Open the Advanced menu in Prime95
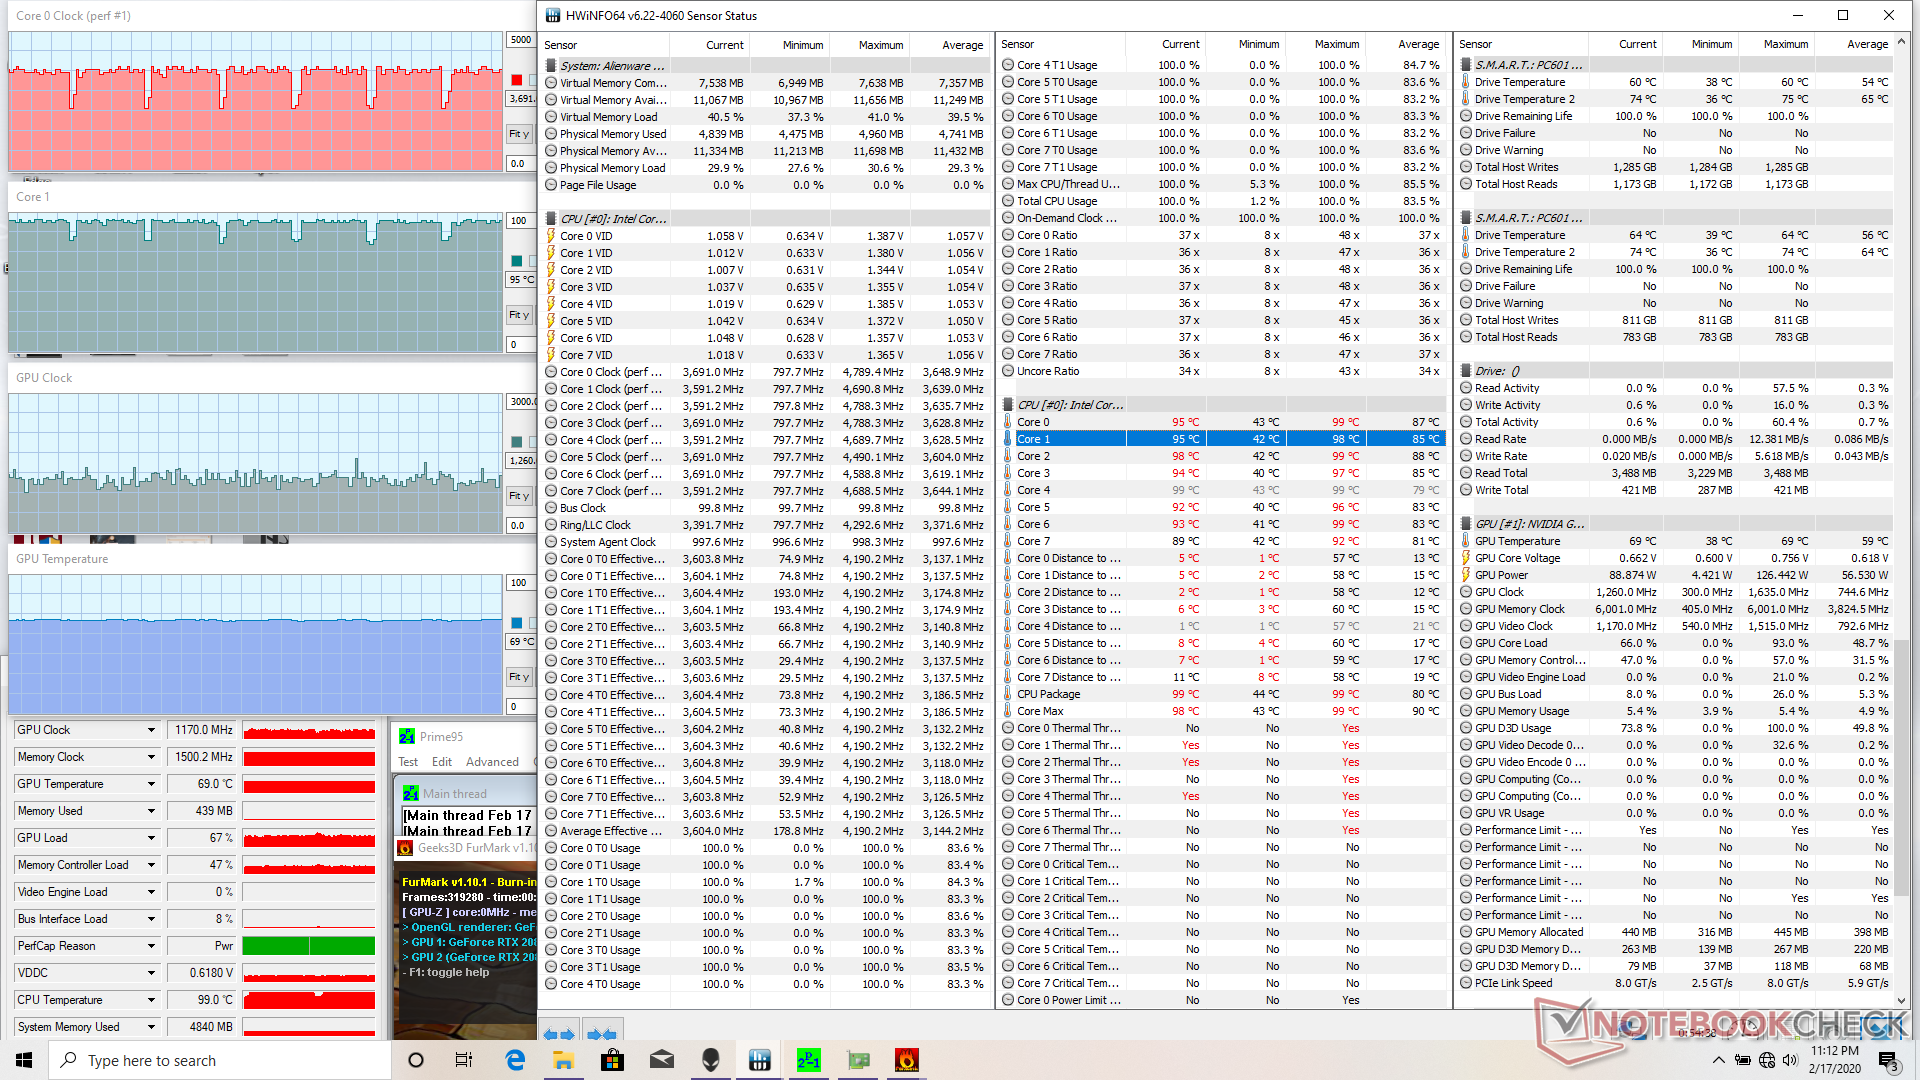This screenshot has height=1080, width=1920. (492, 762)
